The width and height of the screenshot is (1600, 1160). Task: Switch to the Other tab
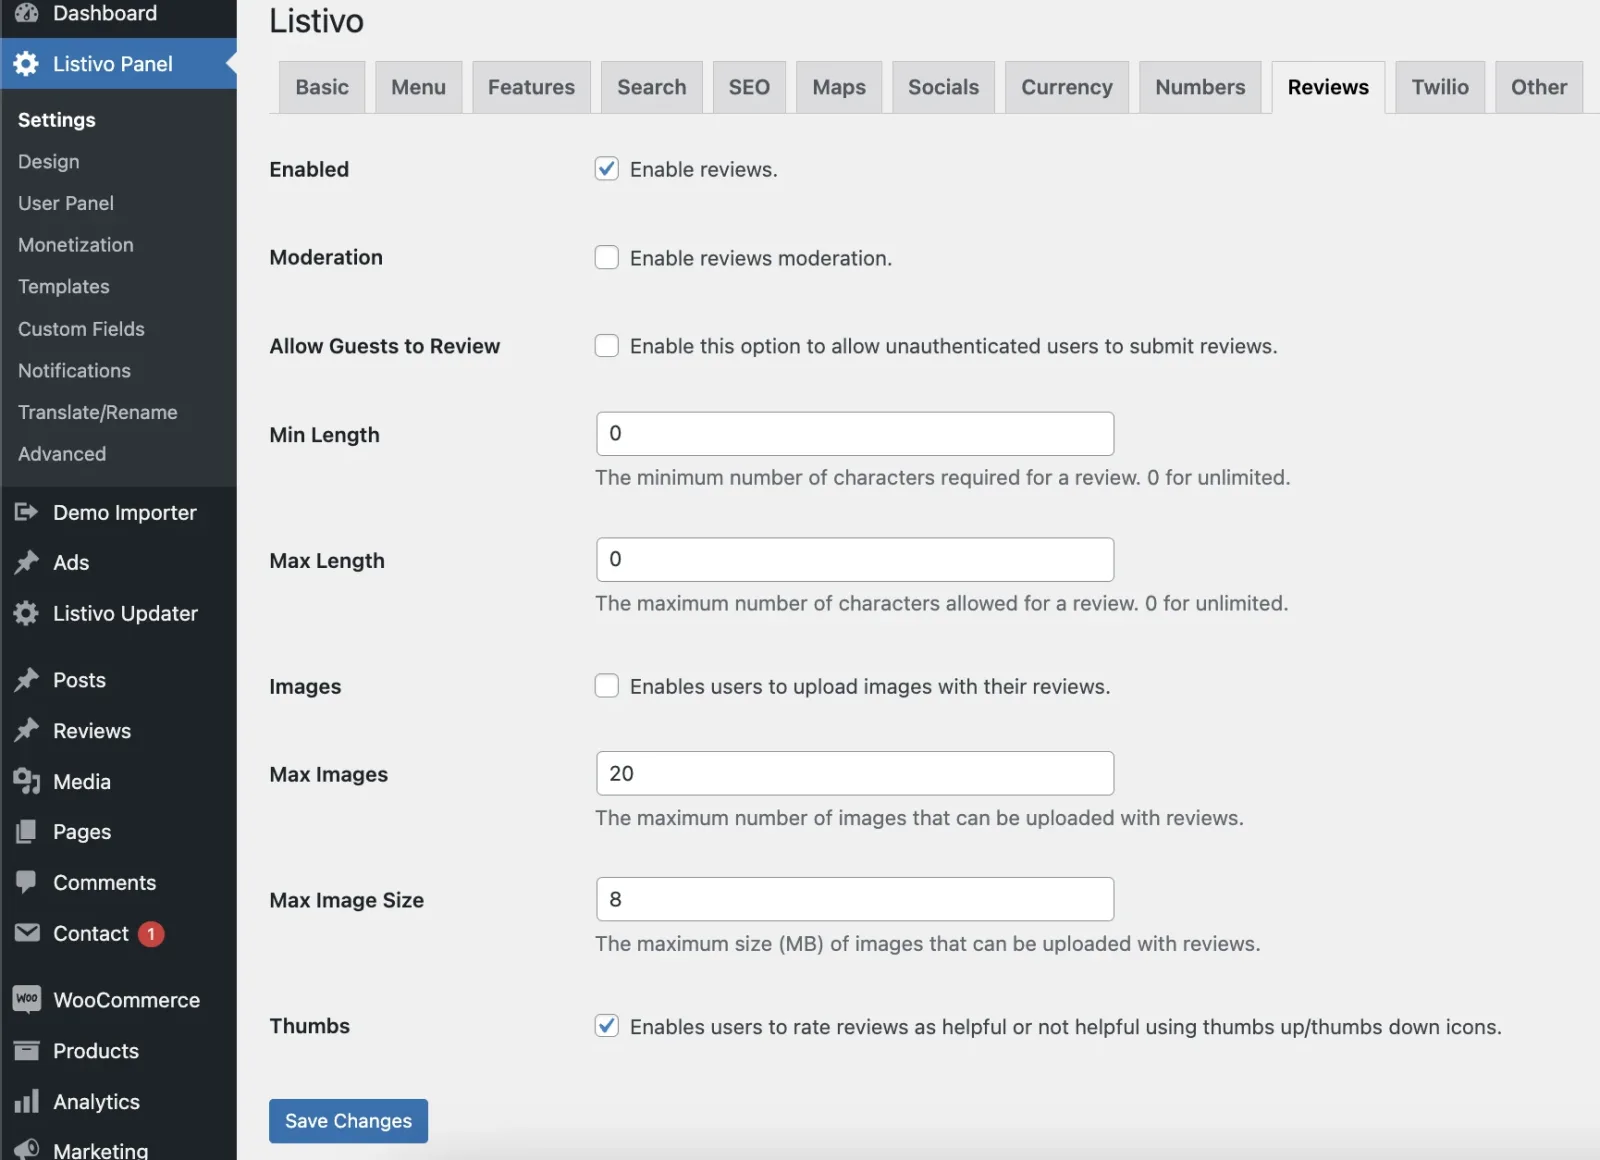pyautogui.click(x=1538, y=87)
